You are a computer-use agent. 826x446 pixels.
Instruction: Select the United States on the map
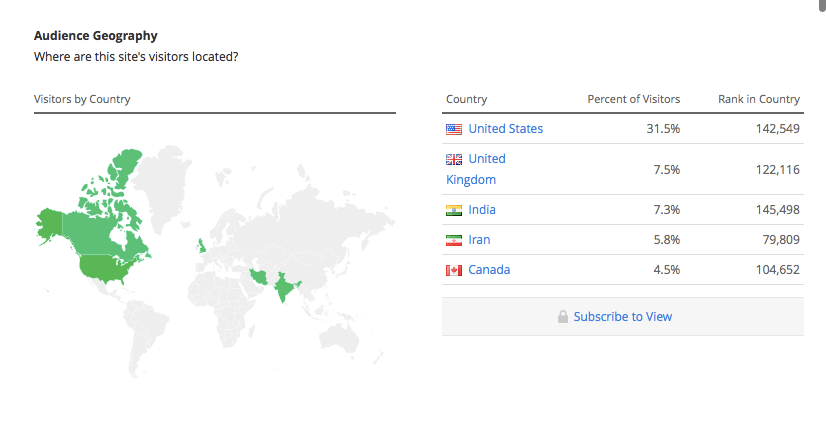pyautogui.click(x=109, y=267)
